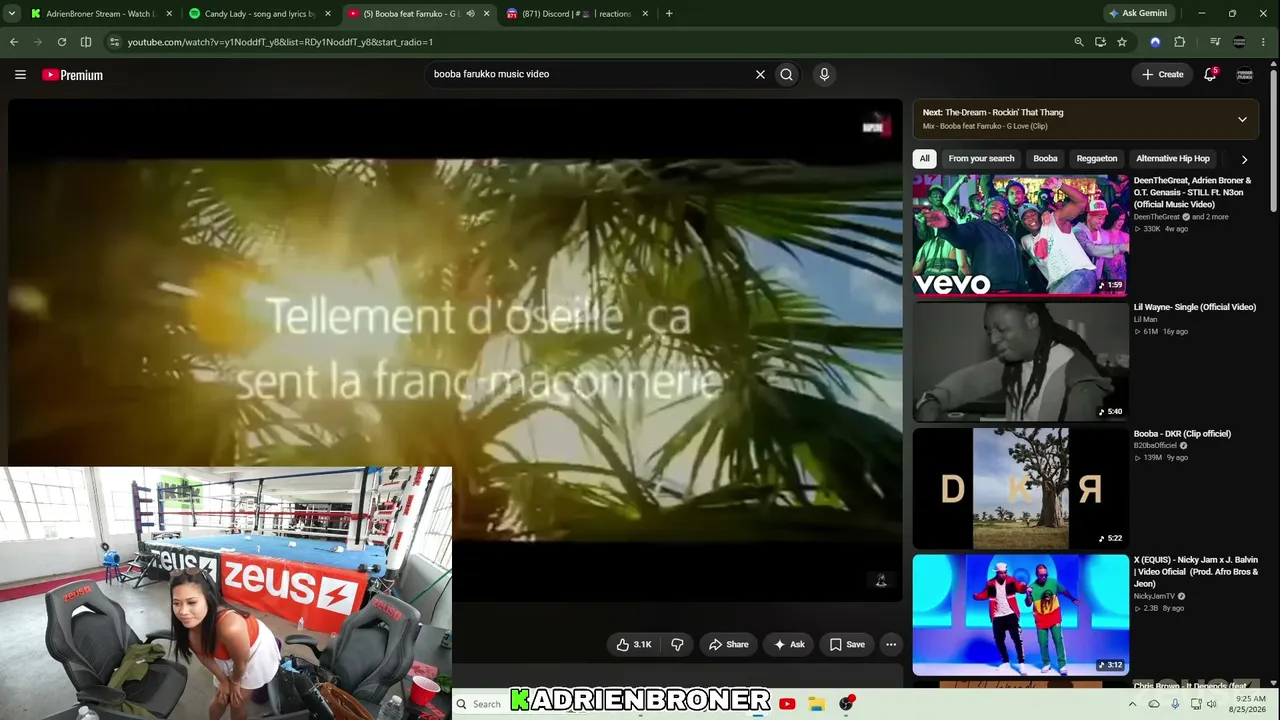Dislike the video with thumbs down
1280x720 pixels.
coord(677,645)
